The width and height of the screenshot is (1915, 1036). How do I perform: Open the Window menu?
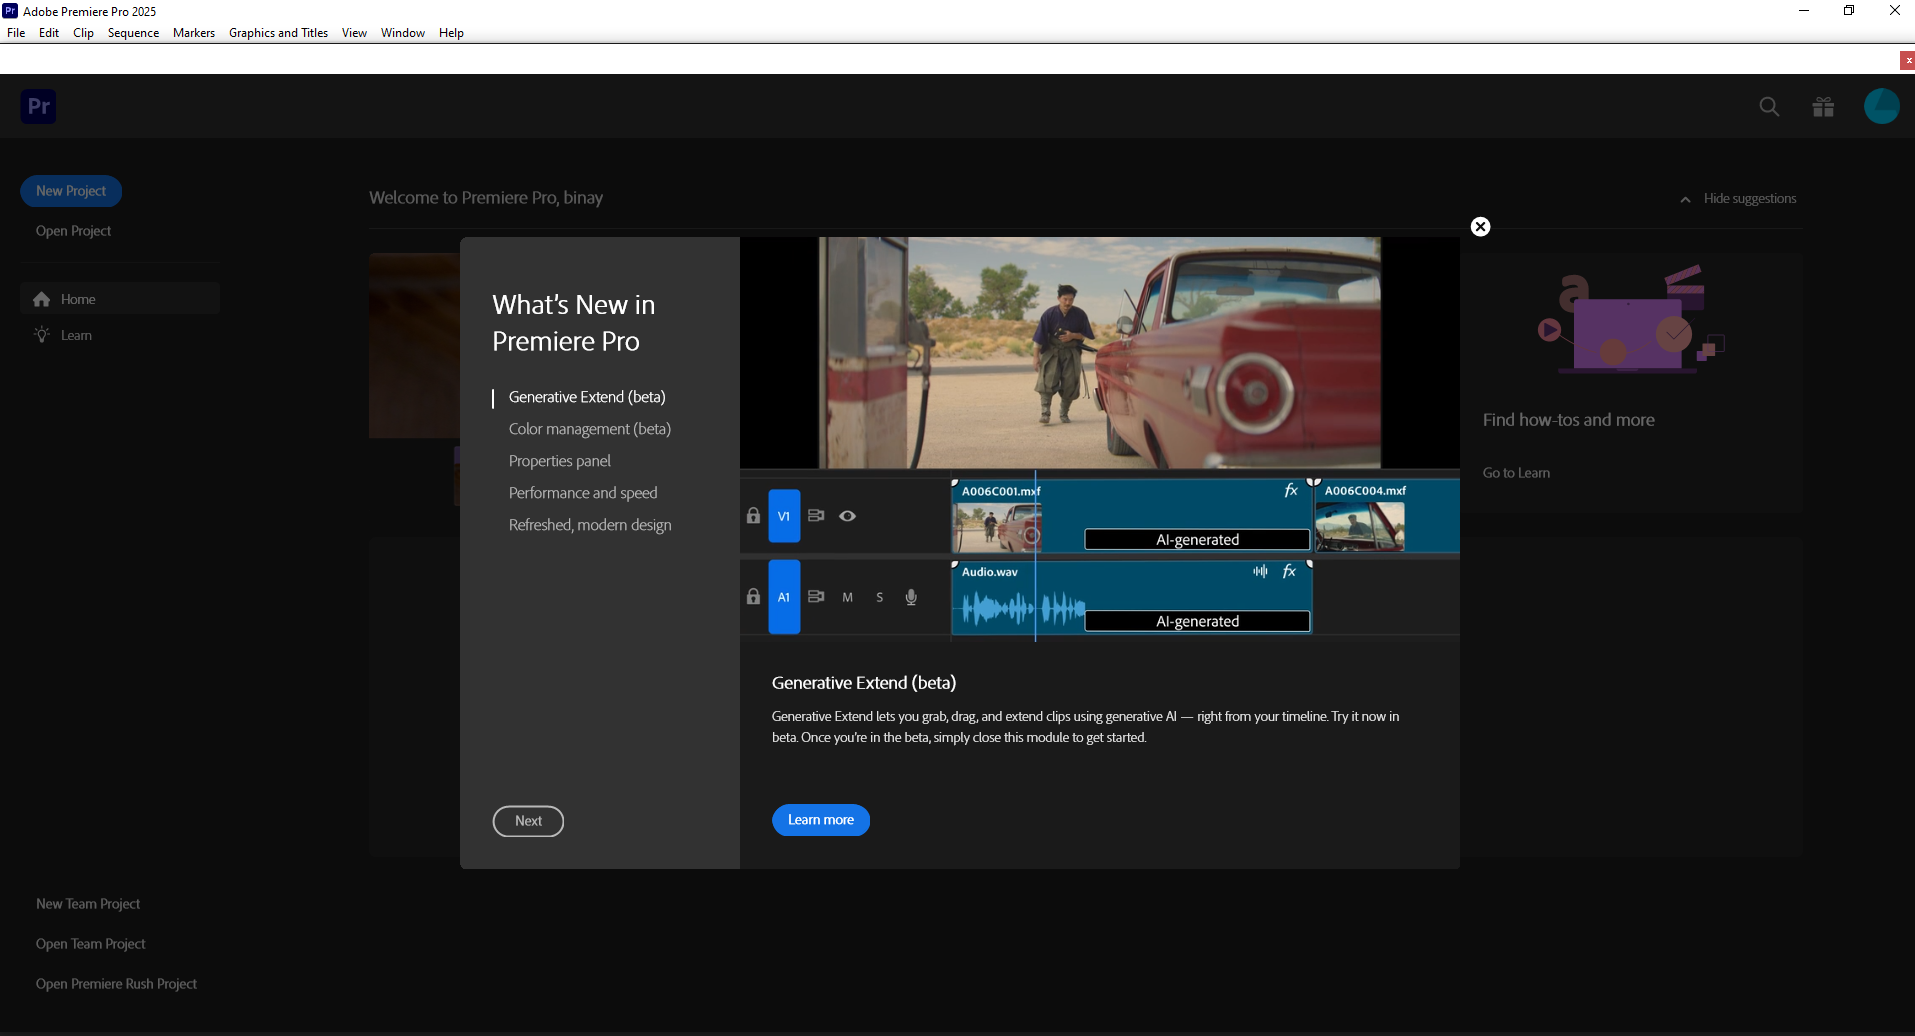(x=403, y=33)
